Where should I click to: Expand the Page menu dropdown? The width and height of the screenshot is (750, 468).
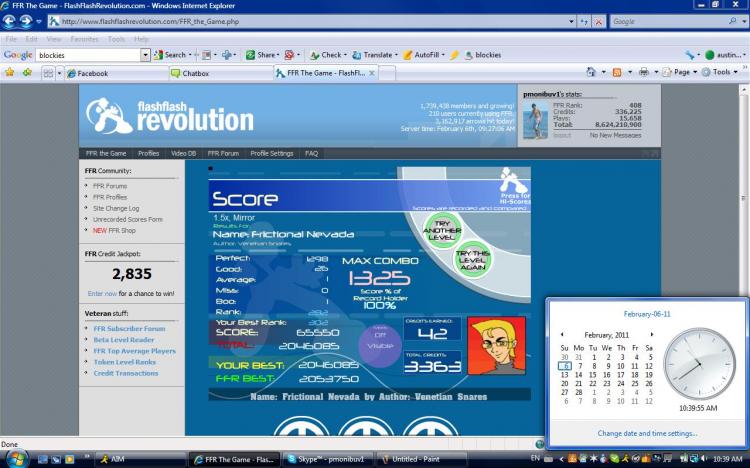click(x=695, y=72)
